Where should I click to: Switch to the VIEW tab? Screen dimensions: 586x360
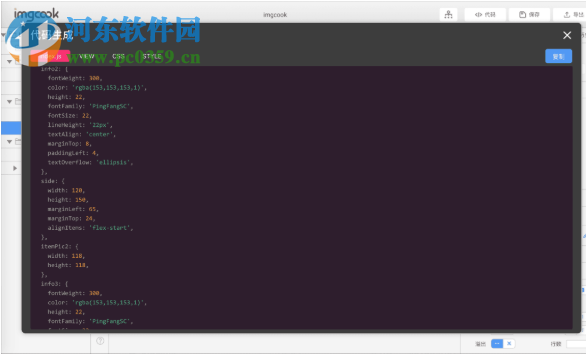pyautogui.click(x=87, y=56)
